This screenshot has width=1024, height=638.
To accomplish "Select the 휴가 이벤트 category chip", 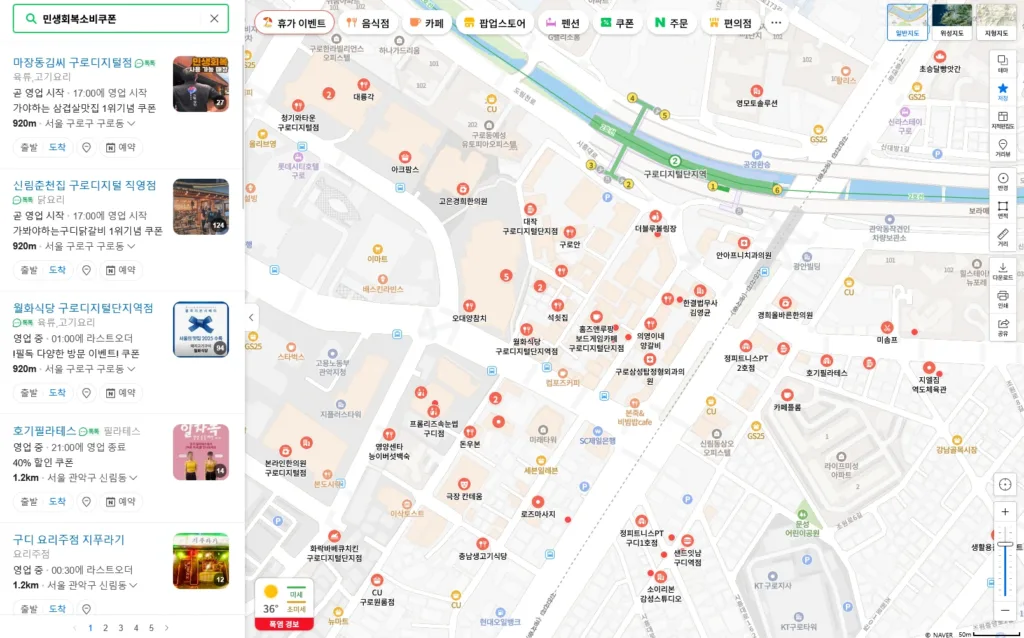I will point(294,23).
